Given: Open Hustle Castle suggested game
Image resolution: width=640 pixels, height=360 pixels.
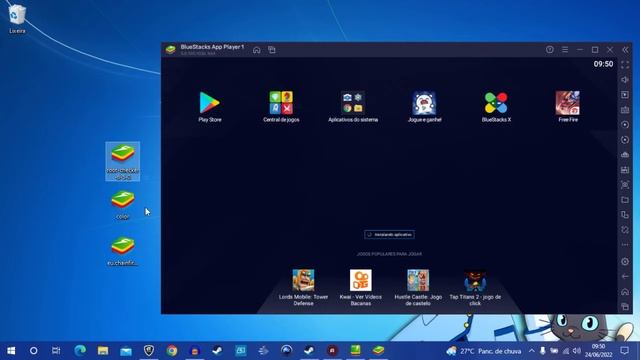Looking at the screenshot, I should click(x=418, y=287).
